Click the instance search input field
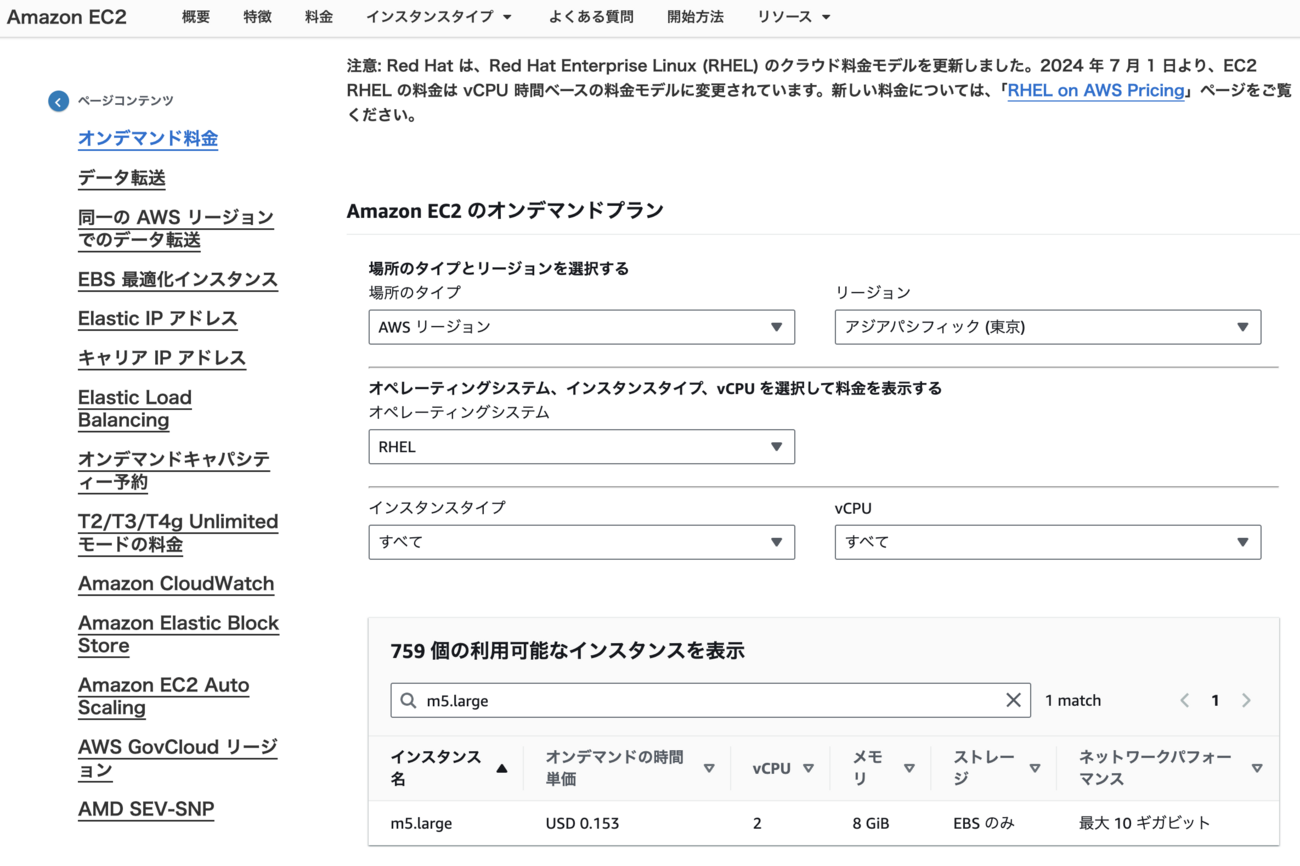 coord(700,700)
